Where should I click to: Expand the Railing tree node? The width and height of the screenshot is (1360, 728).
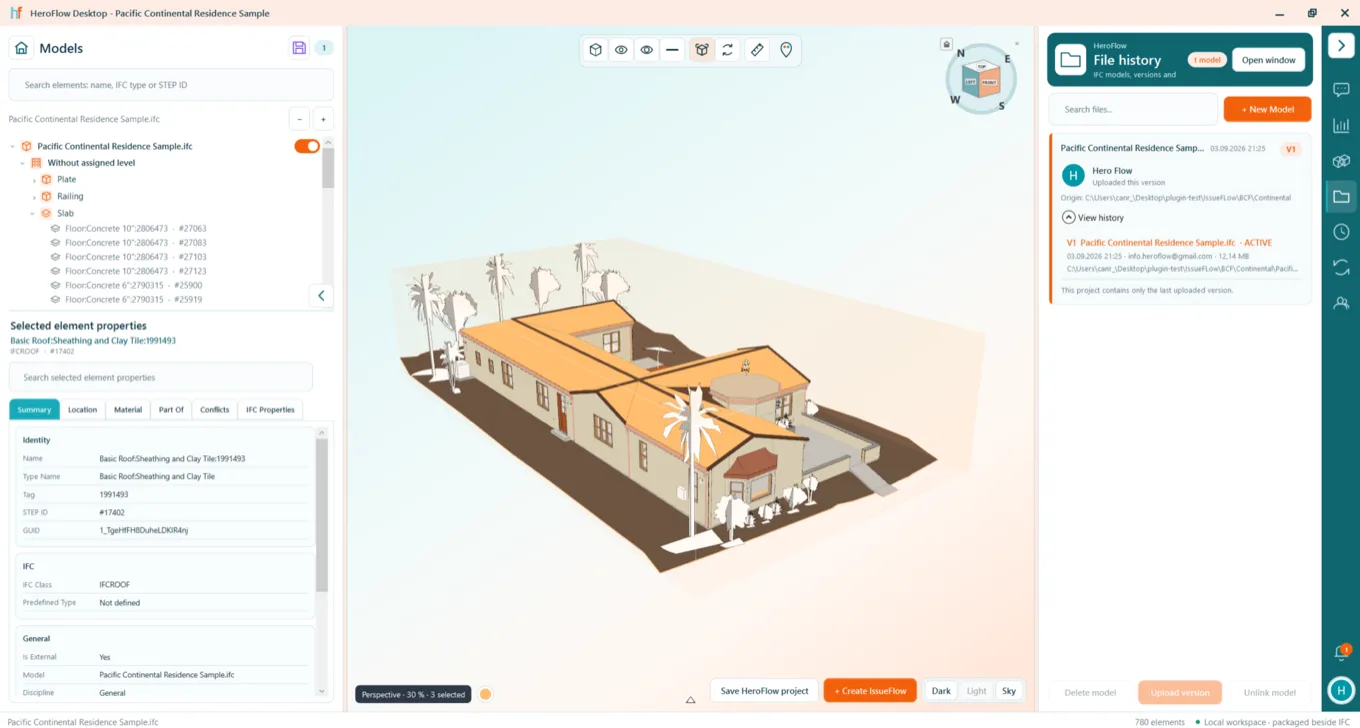pos(34,197)
